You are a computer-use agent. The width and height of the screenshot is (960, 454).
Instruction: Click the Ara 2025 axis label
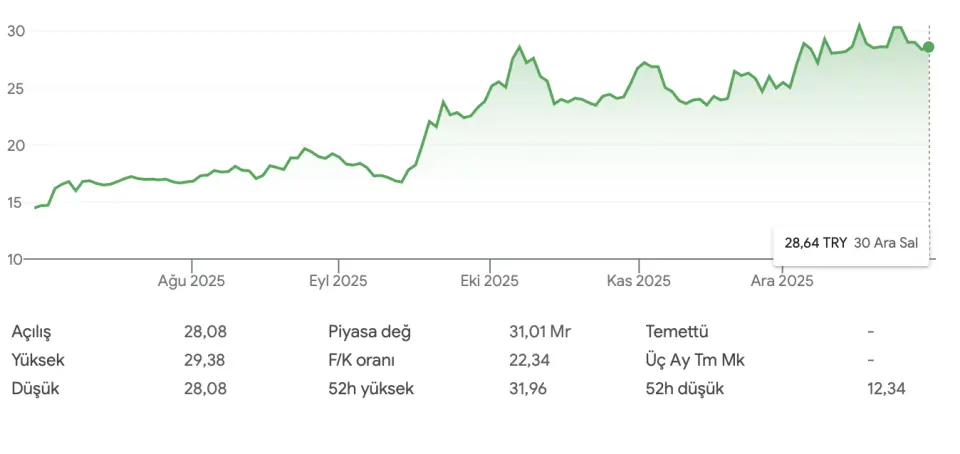(783, 281)
